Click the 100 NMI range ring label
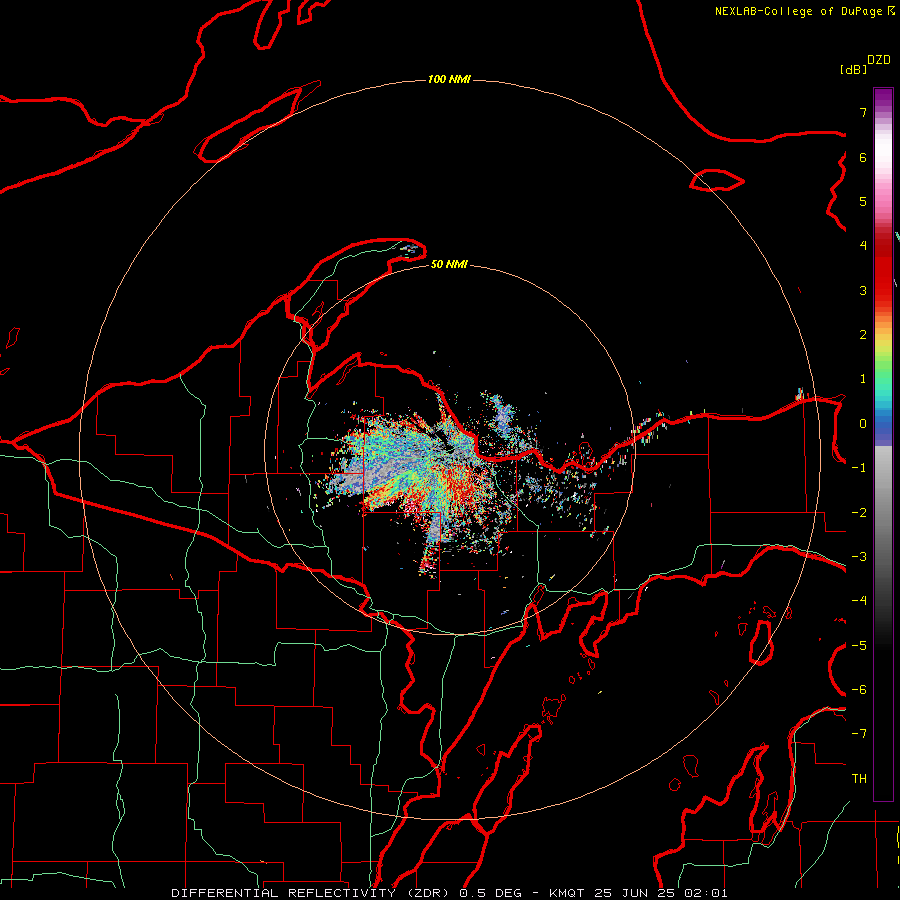This screenshot has width=900, height=900. pos(449,79)
